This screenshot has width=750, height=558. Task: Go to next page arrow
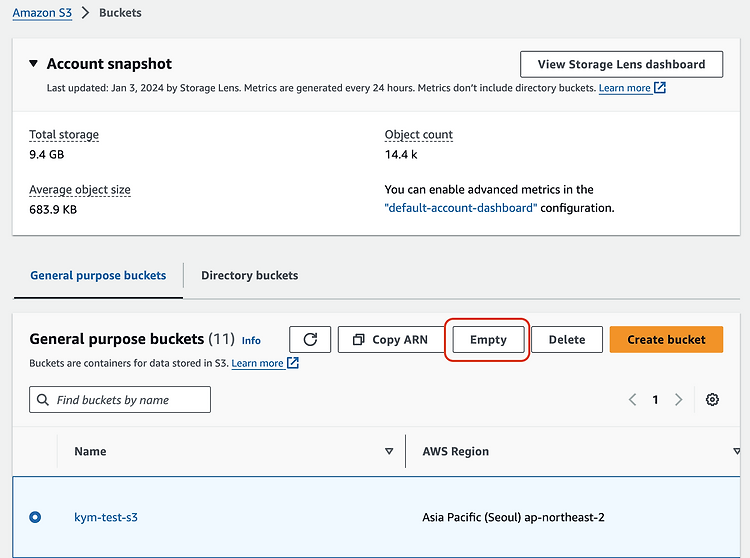678,399
